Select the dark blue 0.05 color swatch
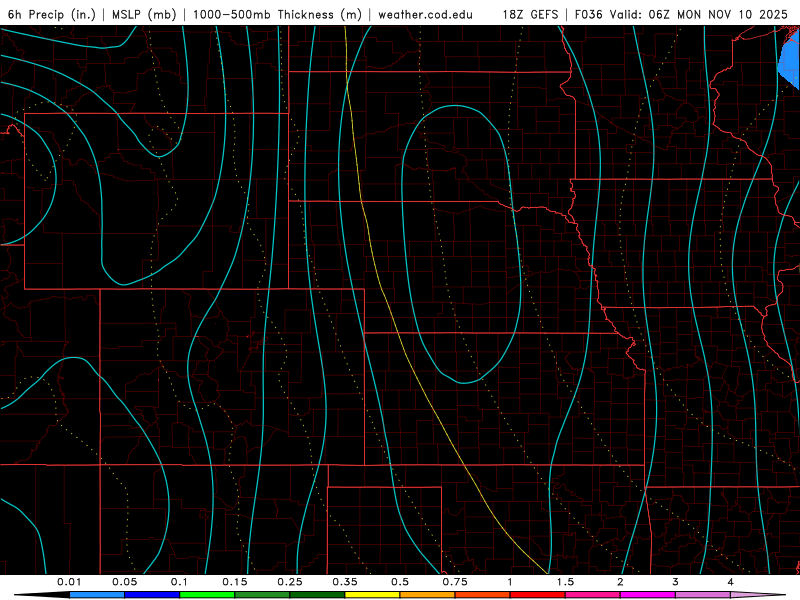This screenshot has height=600, width=800. (152, 595)
